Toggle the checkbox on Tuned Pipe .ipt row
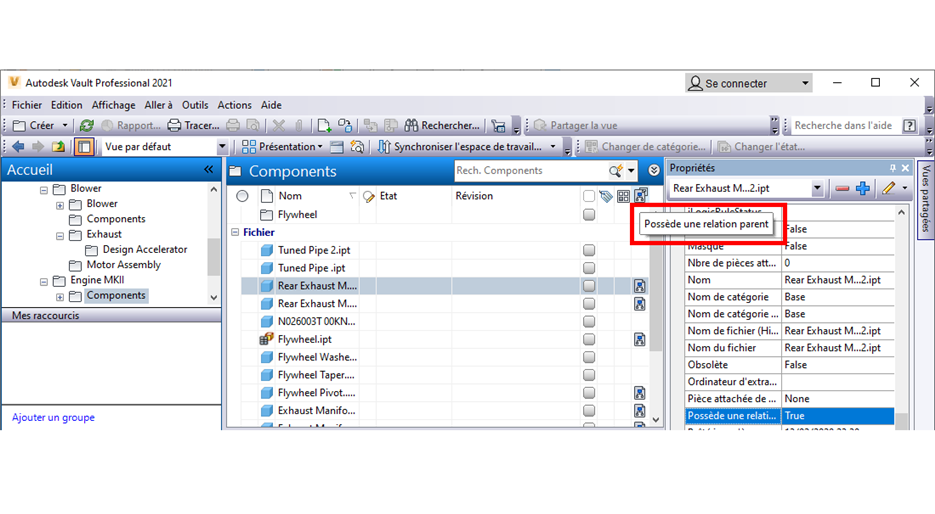The width and height of the screenshot is (935, 514). coord(589,268)
